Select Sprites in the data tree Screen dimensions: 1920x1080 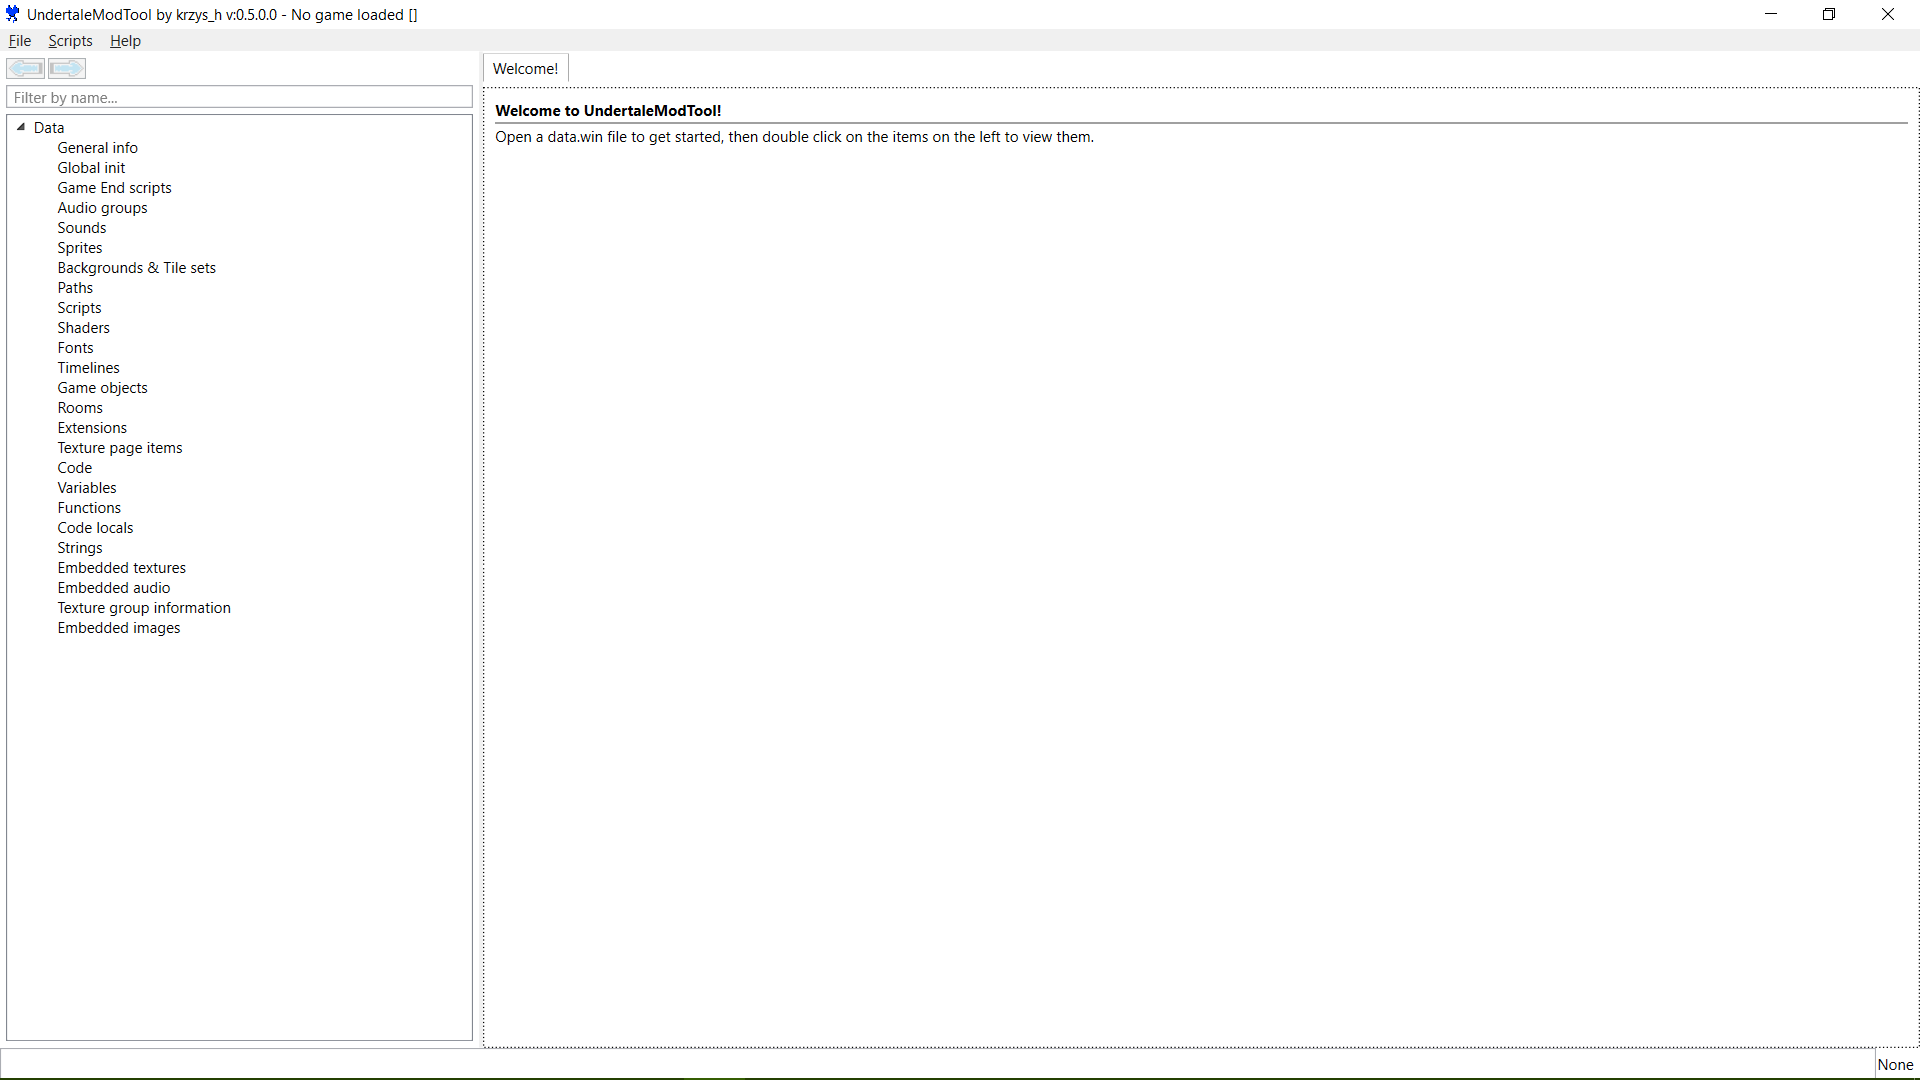80,248
